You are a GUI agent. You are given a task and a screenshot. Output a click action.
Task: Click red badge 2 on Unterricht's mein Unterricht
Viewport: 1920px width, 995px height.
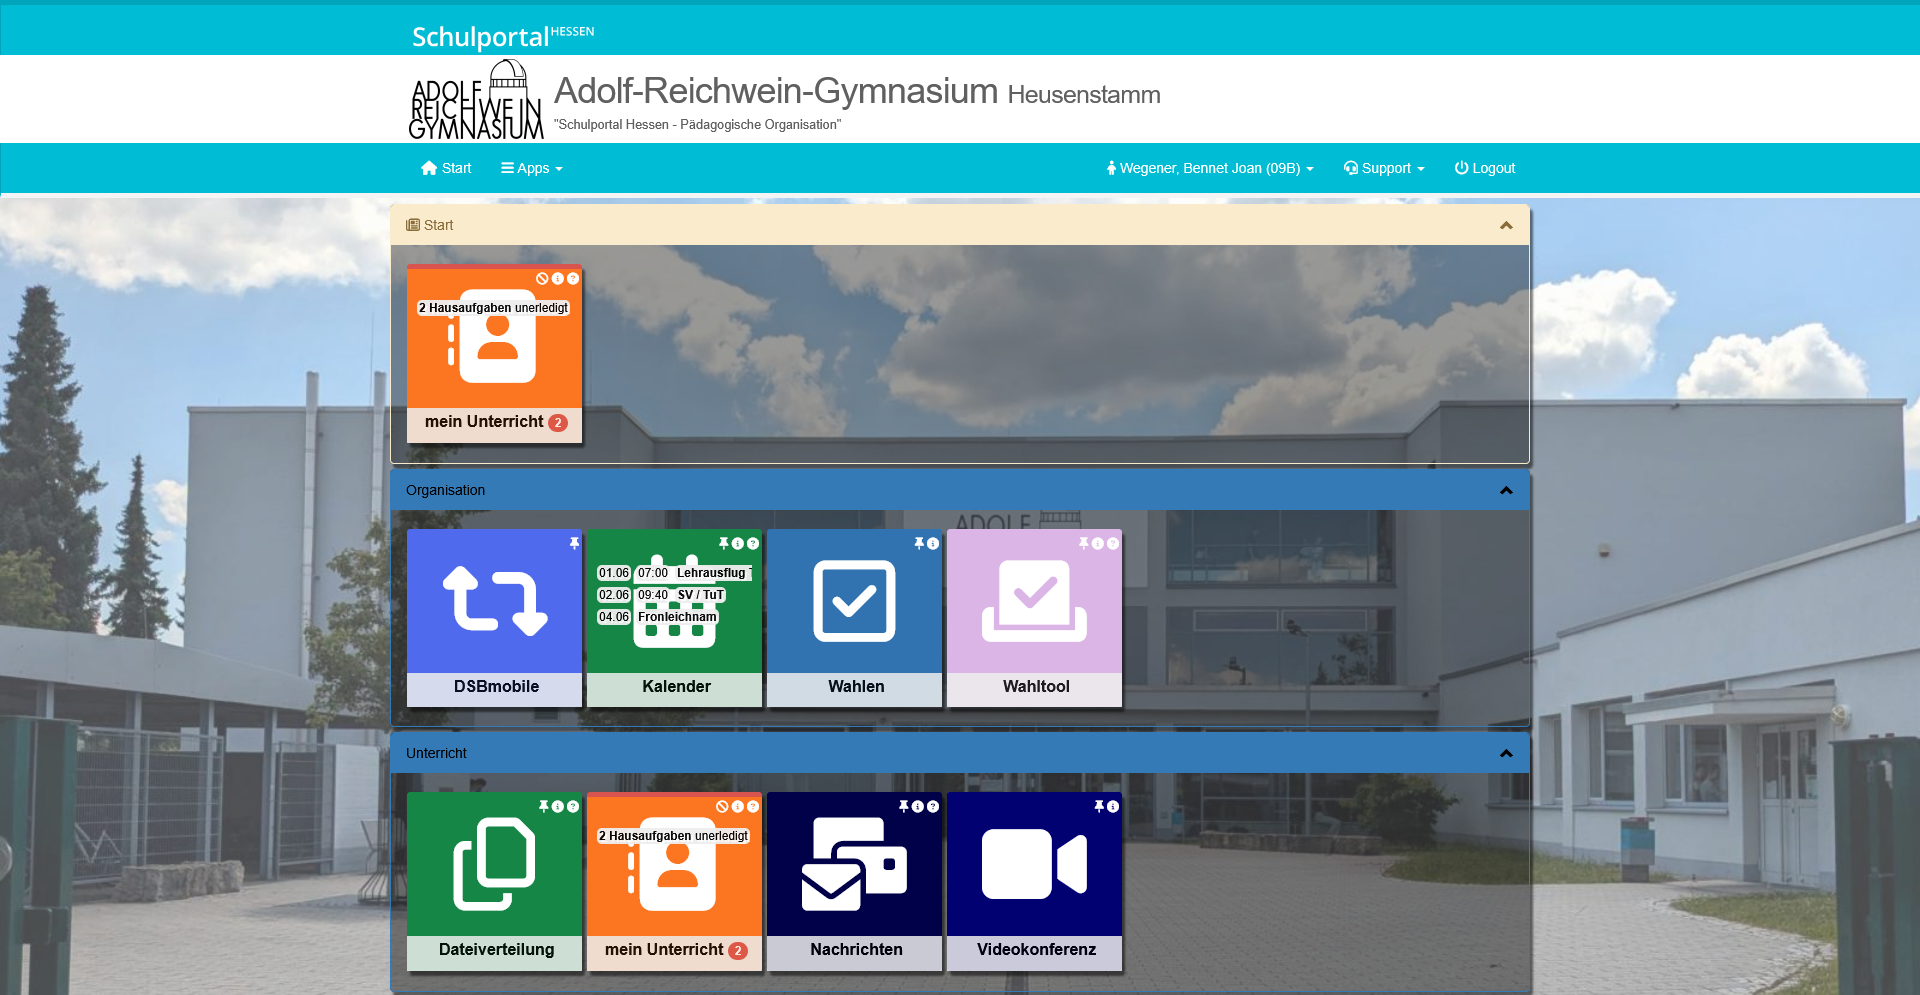point(738,951)
